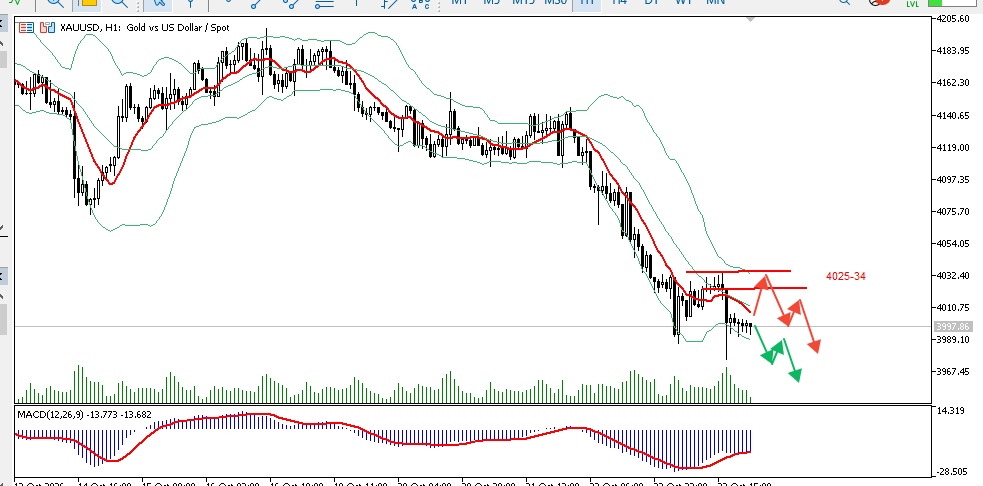The height and width of the screenshot is (486, 983).
Task: Open the Depth of Market icon beside XAUUSD title
Action: [26, 28]
